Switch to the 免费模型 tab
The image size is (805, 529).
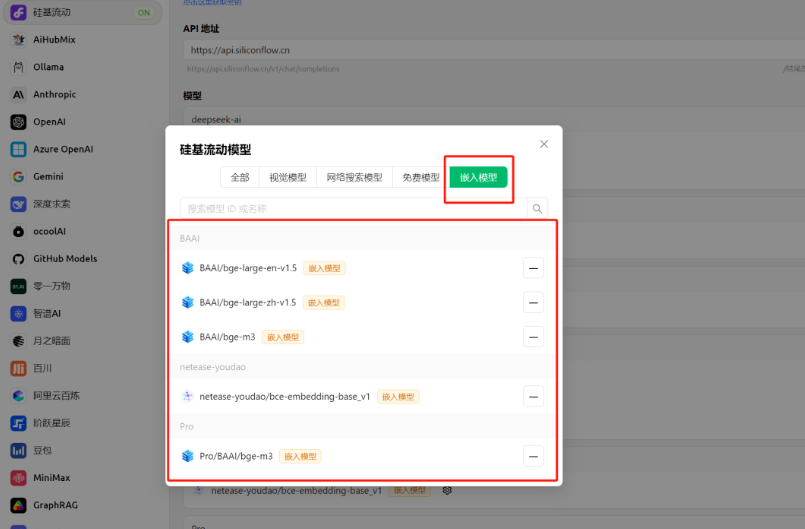[420, 177]
